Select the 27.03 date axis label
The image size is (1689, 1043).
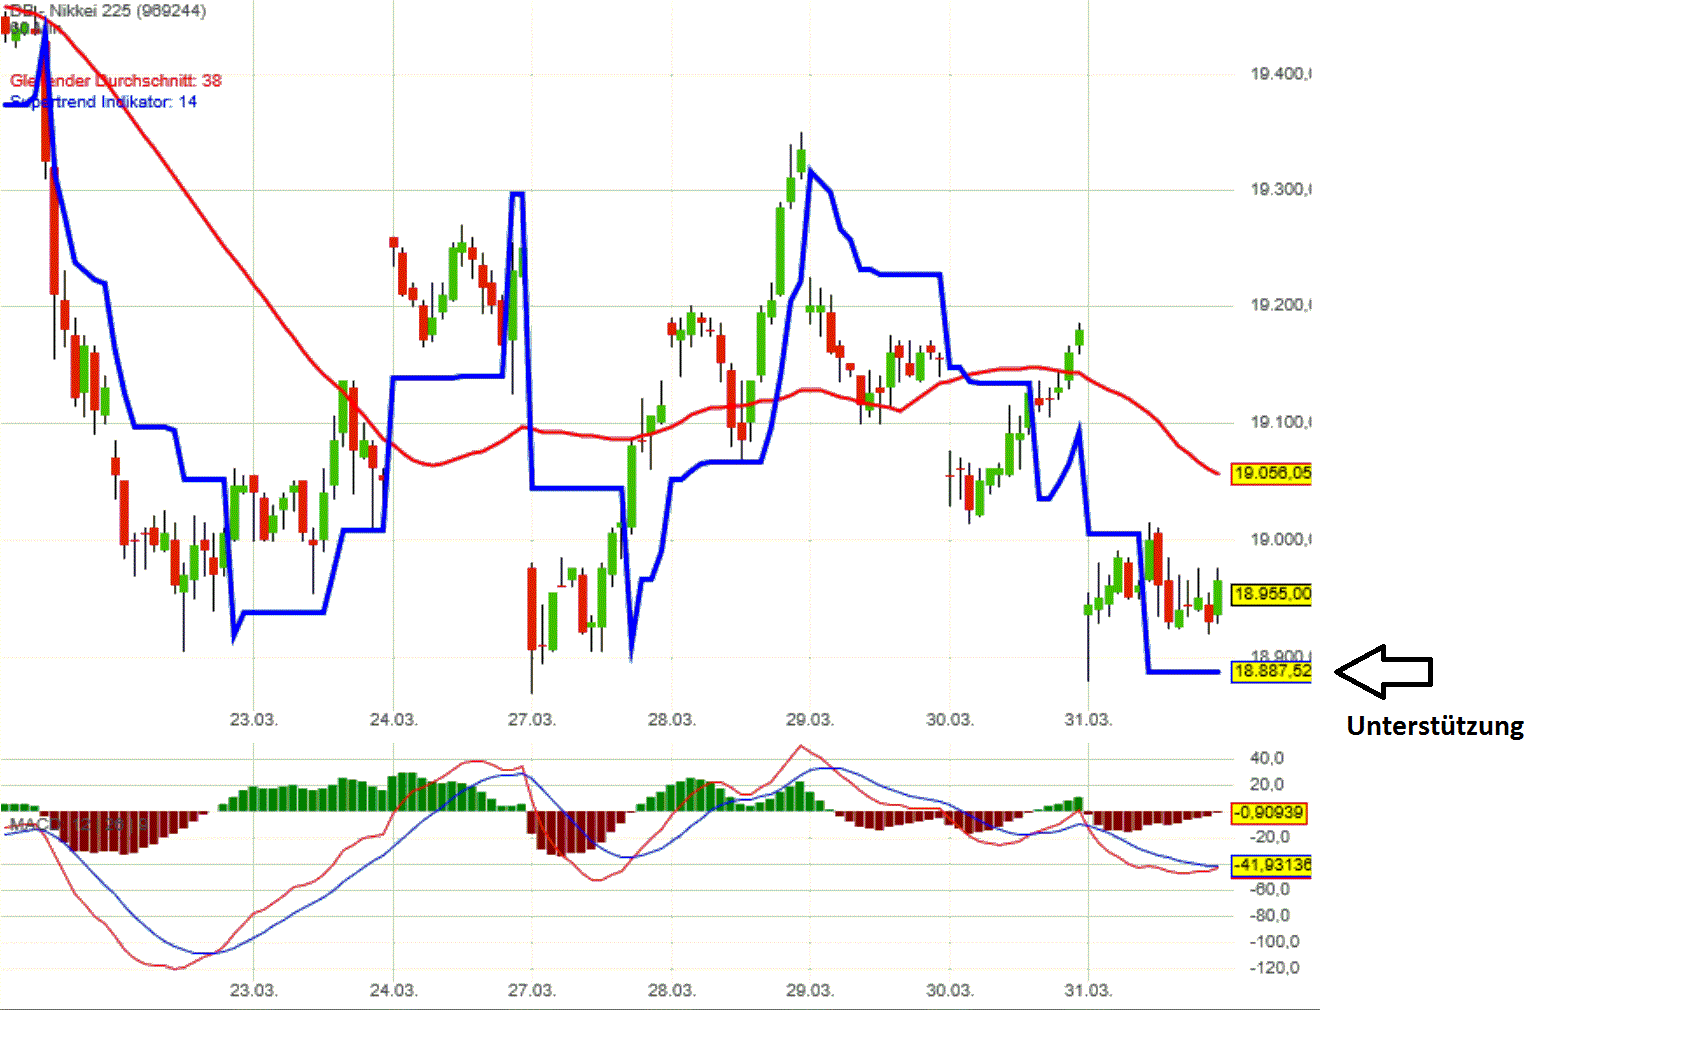tap(533, 719)
